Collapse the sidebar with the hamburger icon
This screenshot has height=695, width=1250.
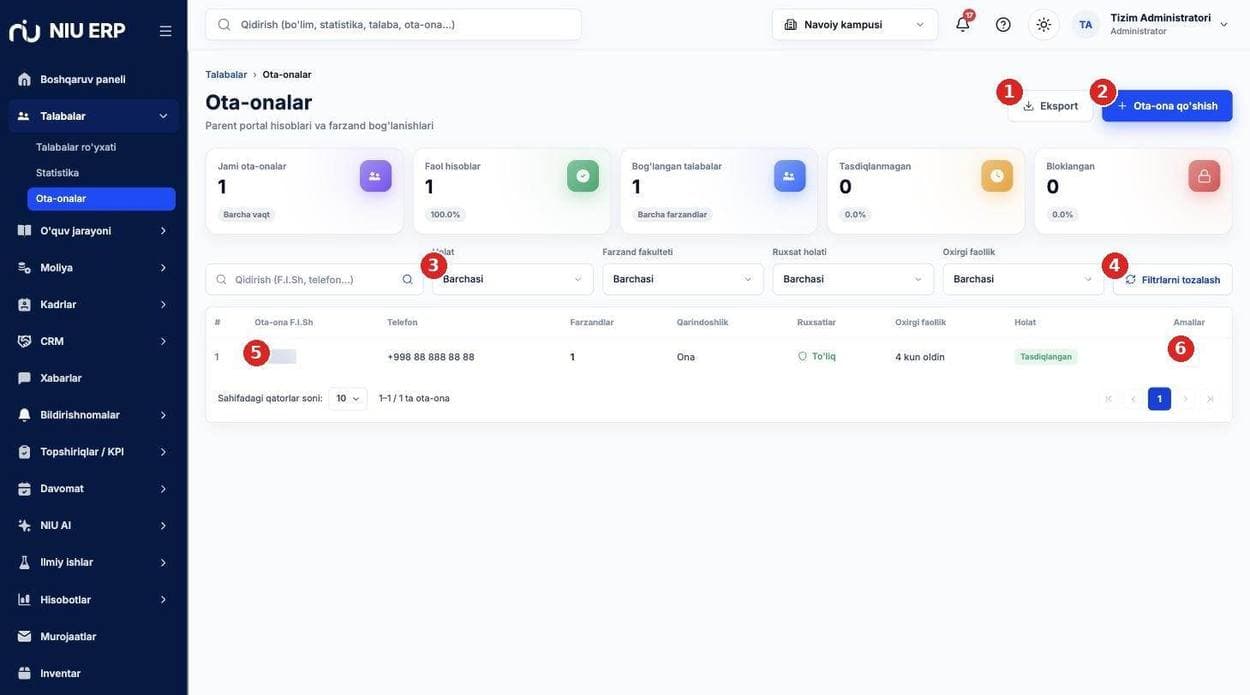165,31
